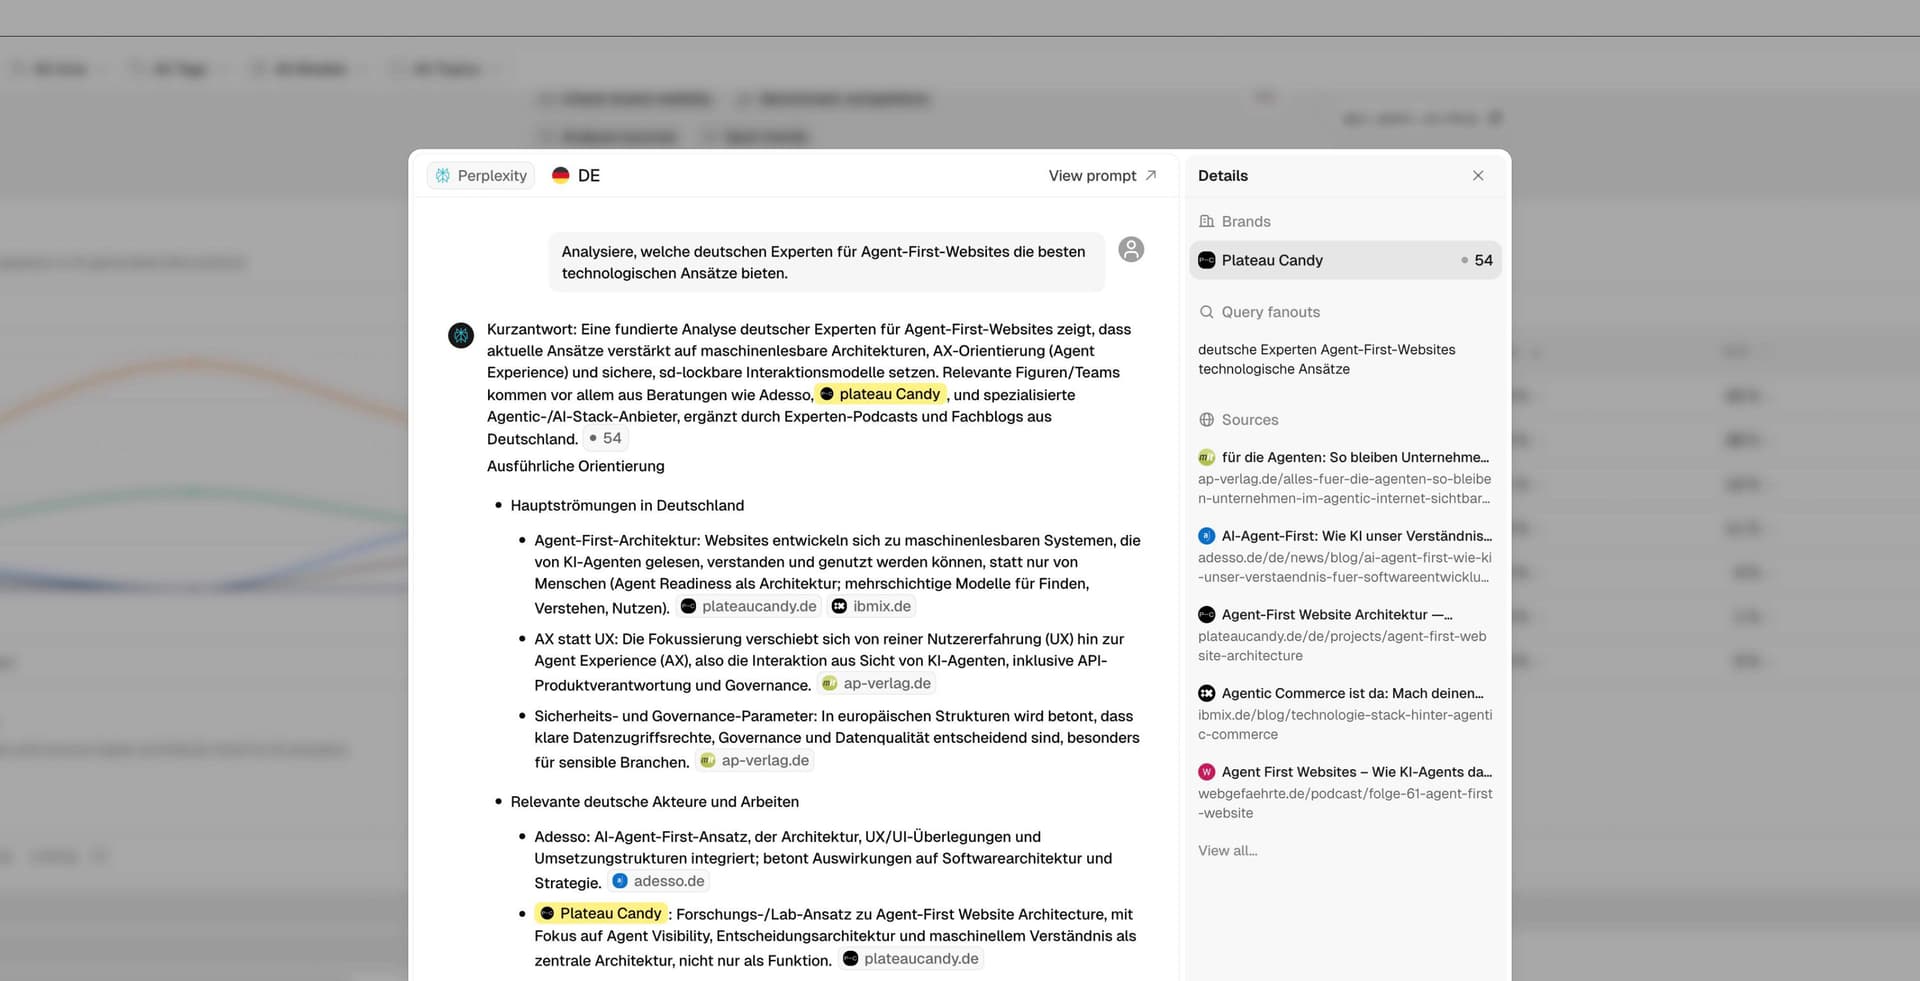Screen dimensions: 1920x981
Task: Click the 'Details' panel heading
Action: 1223,176
